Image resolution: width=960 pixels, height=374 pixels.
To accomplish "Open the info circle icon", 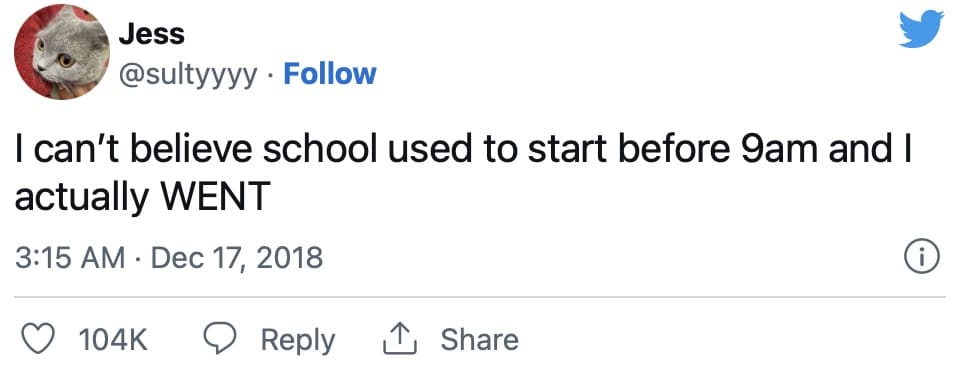I will tap(922, 258).
